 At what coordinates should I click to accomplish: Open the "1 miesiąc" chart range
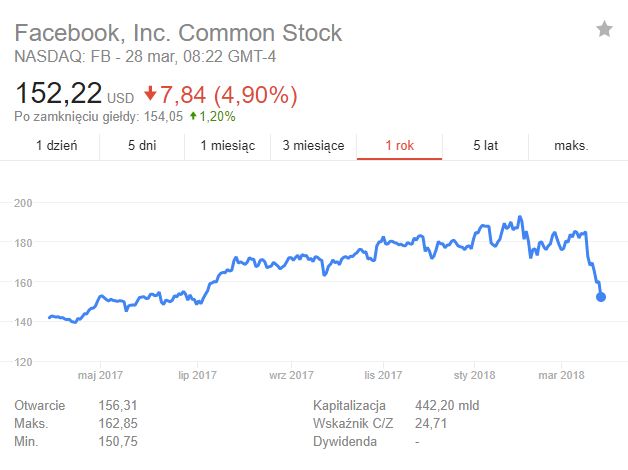point(228,145)
